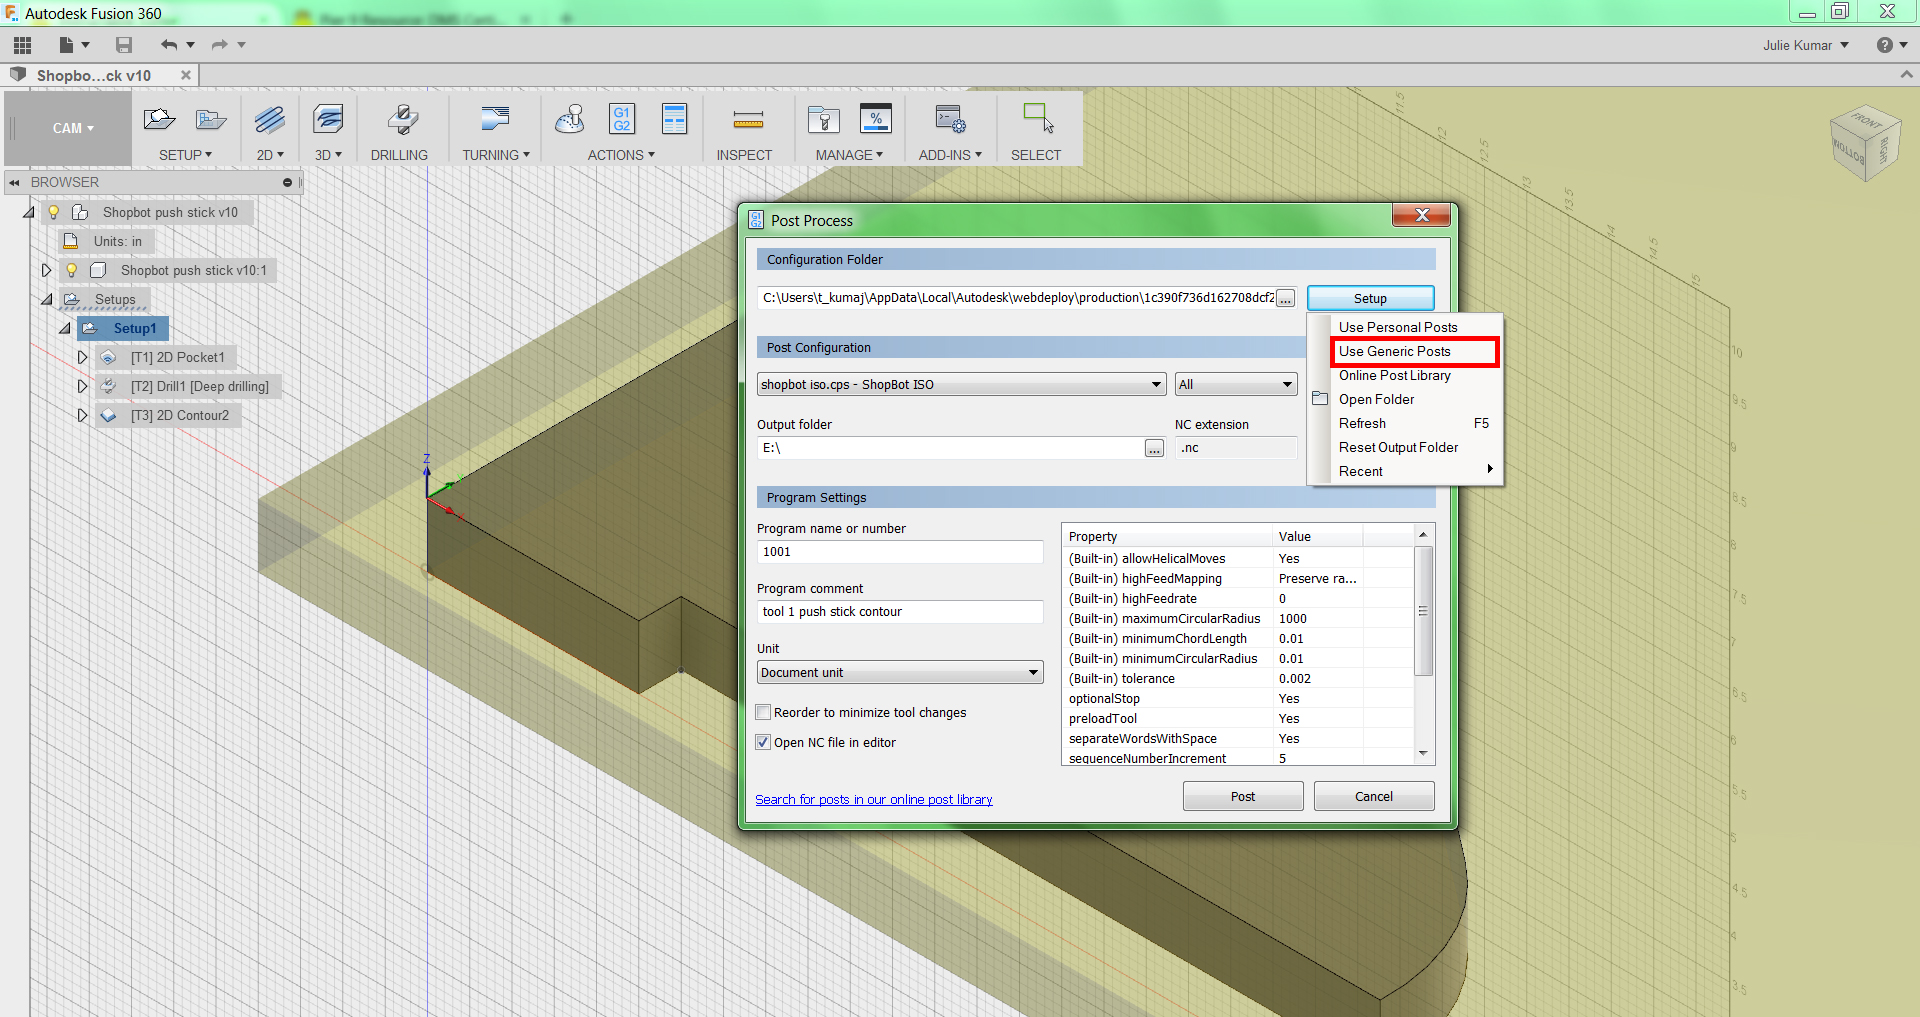Image resolution: width=1920 pixels, height=1017 pixels.
Task: Click the Post button
Action: [x=1243, y=797]
